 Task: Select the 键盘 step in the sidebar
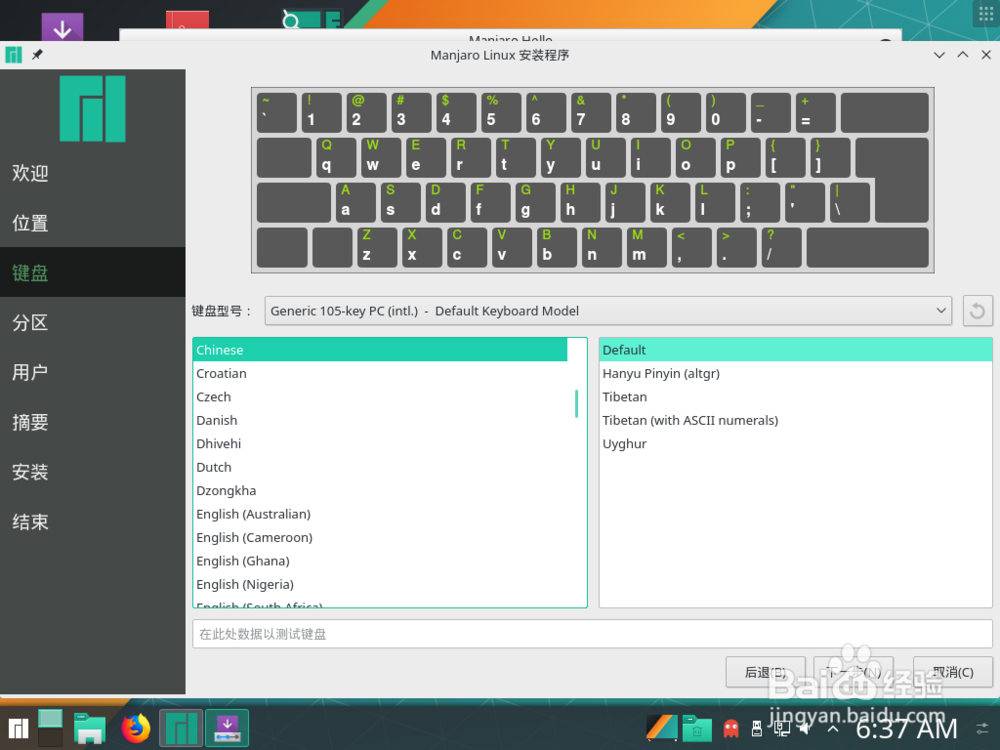pos(92,272)
